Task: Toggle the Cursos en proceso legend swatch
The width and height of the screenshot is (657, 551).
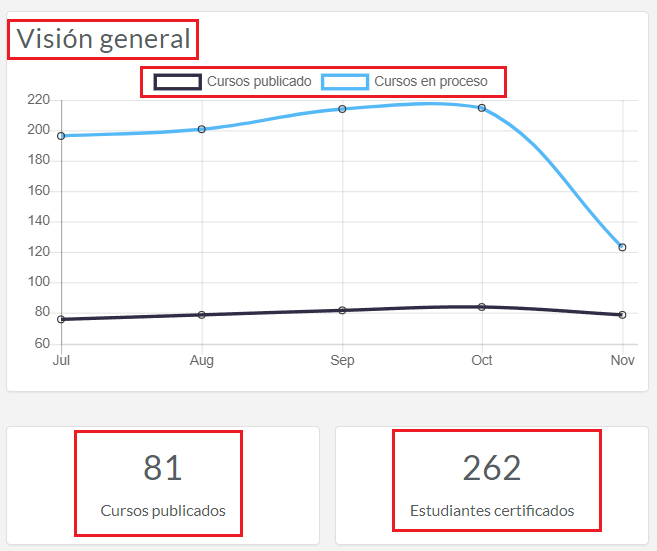Action: 345,82
